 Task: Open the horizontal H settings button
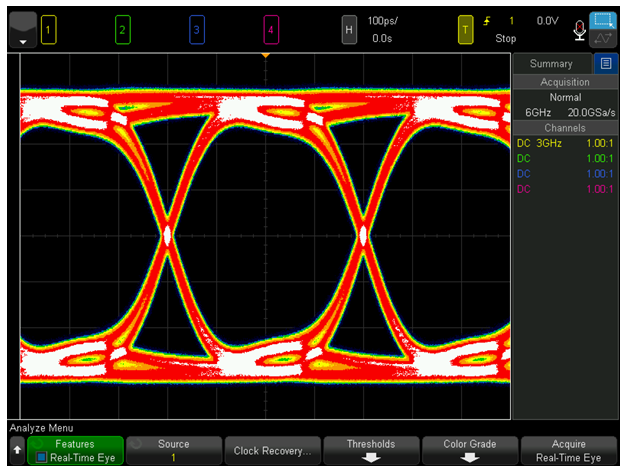349,30
